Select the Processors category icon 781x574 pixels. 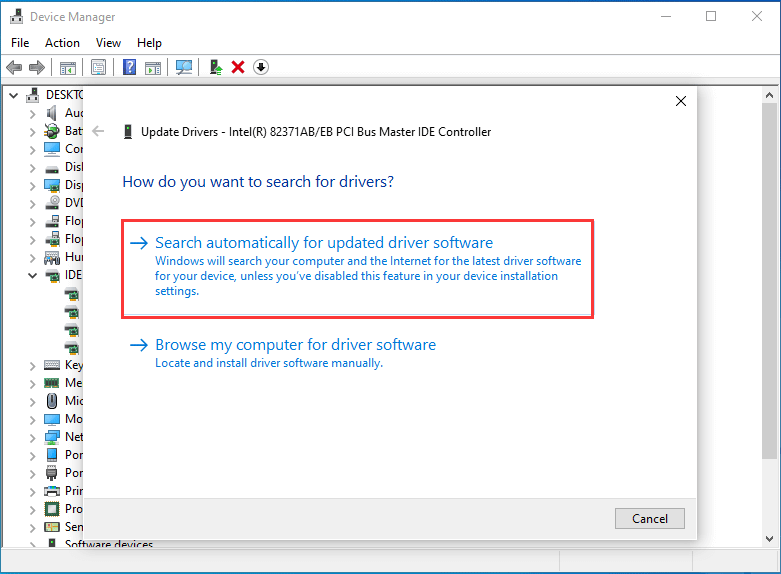point(52,509)
